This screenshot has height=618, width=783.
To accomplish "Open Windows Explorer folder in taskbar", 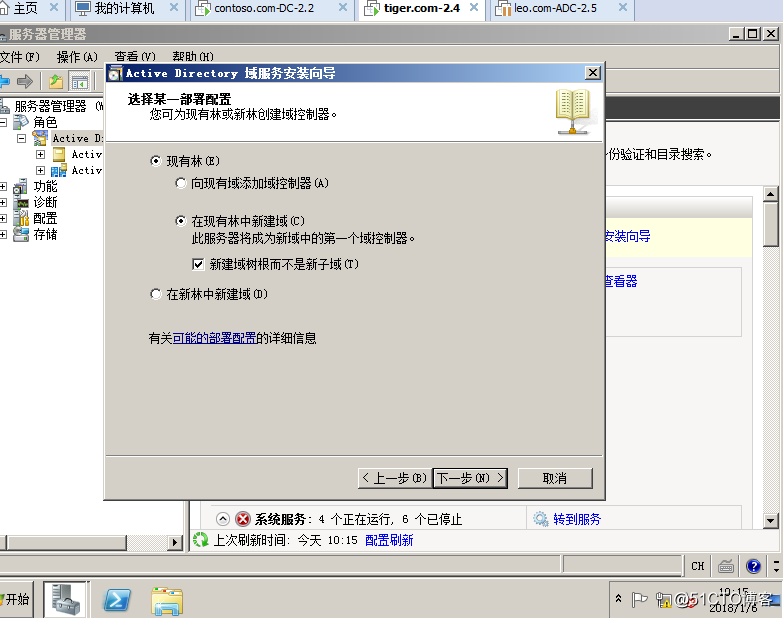I will click(167, 601).
